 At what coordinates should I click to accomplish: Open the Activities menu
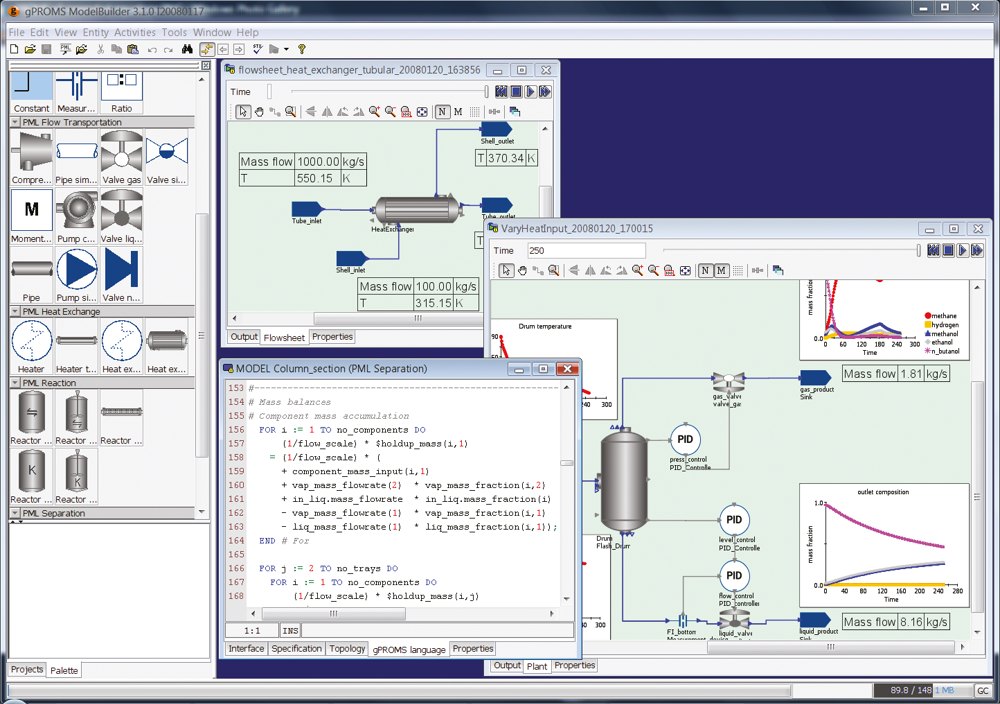point(135,32)
